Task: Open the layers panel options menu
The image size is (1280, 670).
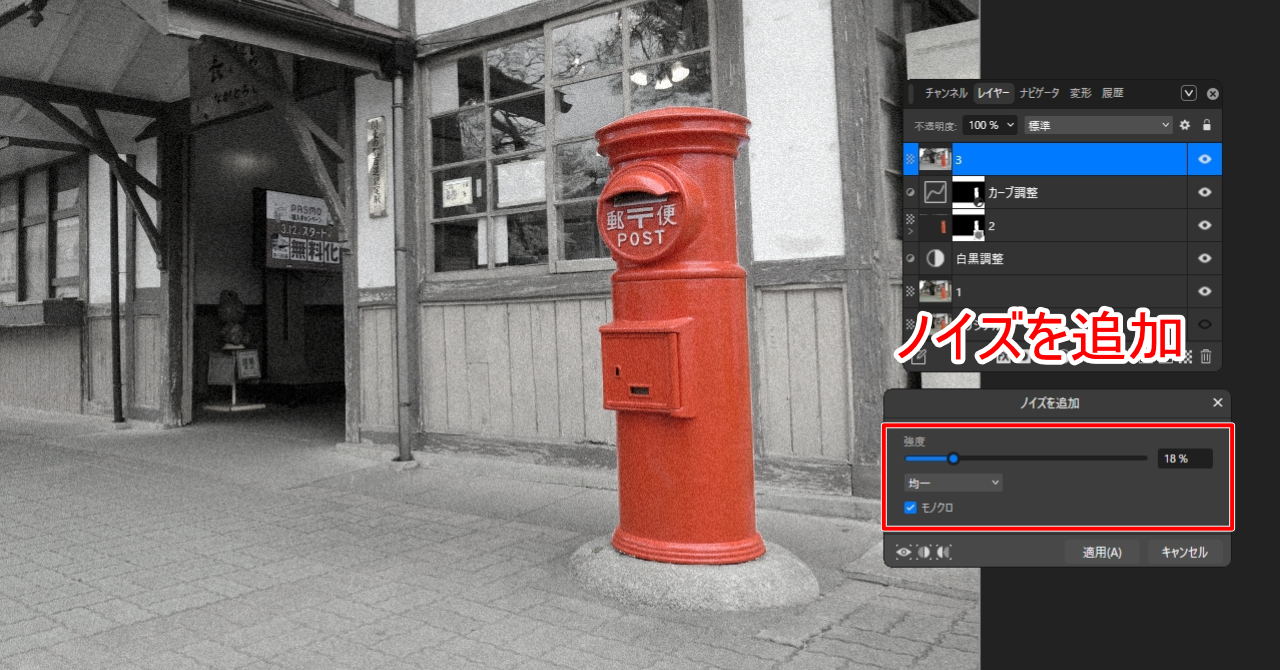Action: [x=1188, y=93]
